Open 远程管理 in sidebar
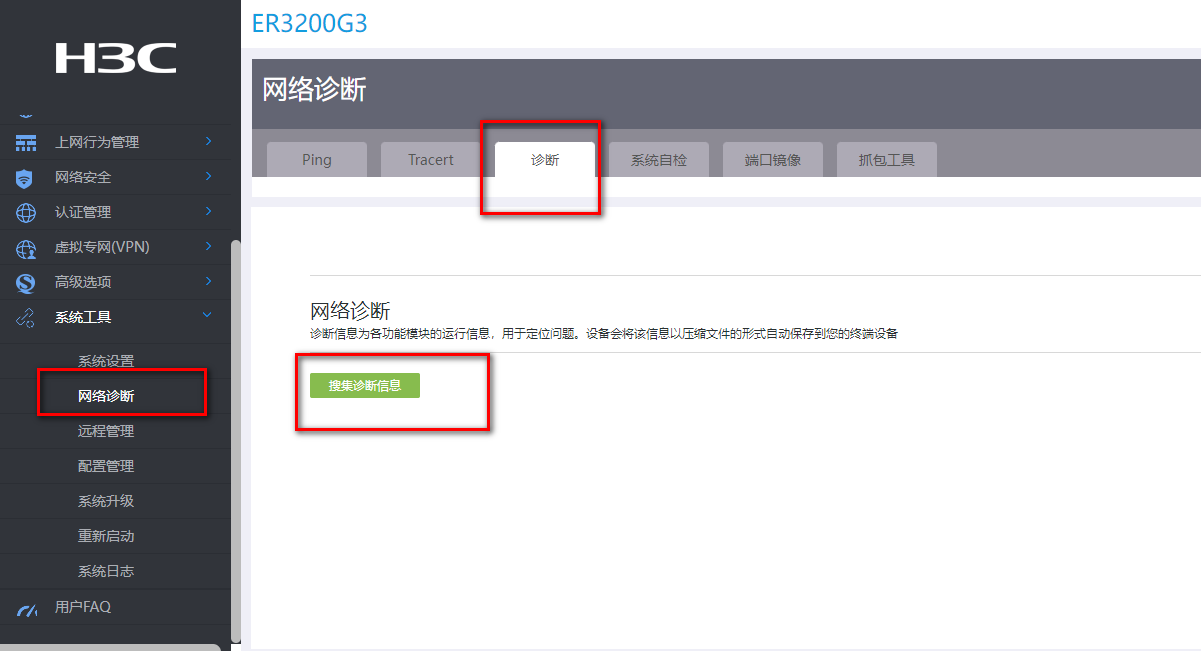The height and width of the screenshot is (651, 1201). [x=106, y=431]
